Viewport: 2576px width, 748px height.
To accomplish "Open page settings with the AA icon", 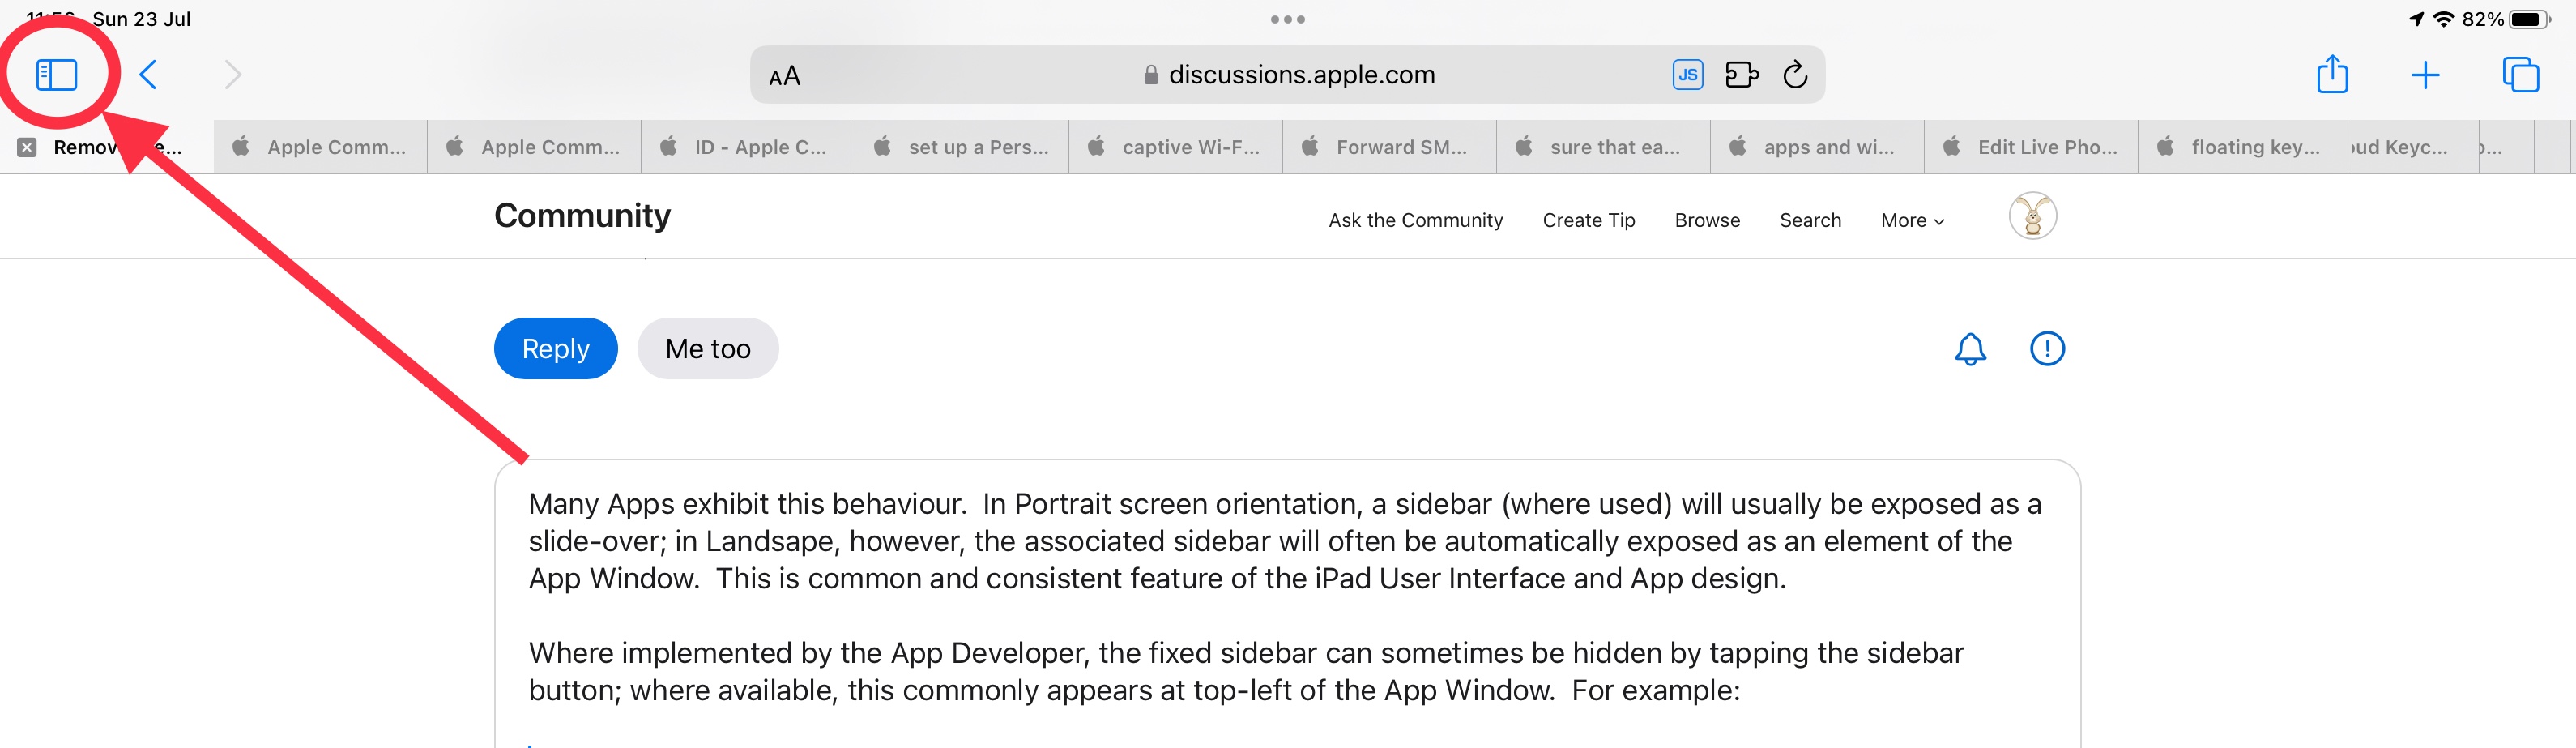I will point(783,74).
